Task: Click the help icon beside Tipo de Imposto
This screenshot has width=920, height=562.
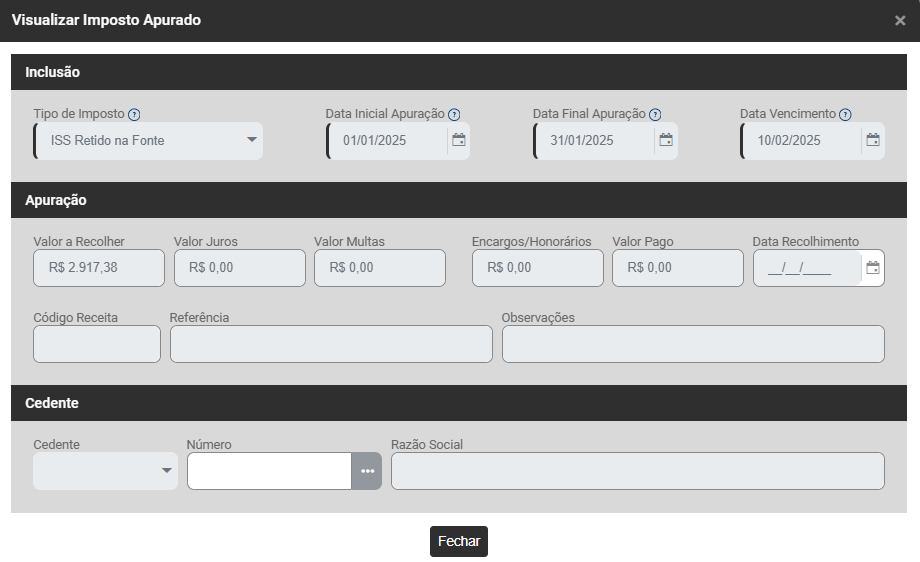Action: click(134, 114)
